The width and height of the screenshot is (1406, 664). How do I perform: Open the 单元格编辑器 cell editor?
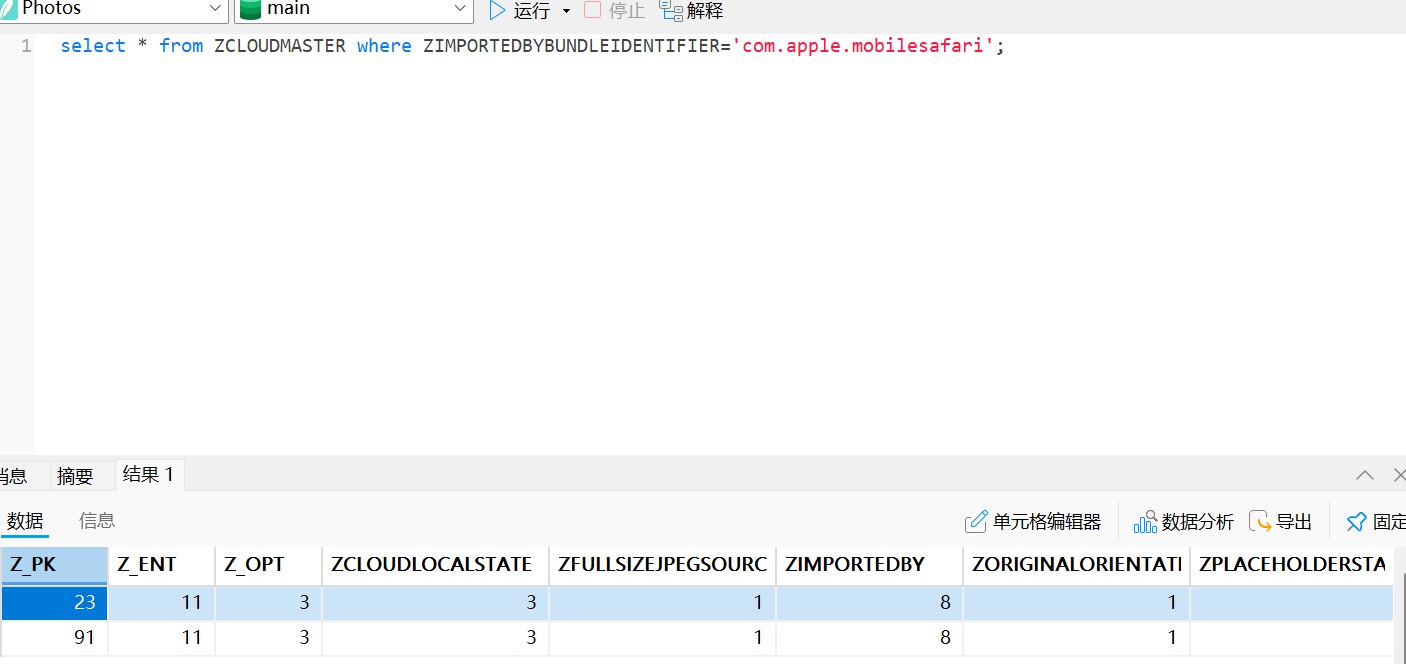click(x=1033, y=522)
